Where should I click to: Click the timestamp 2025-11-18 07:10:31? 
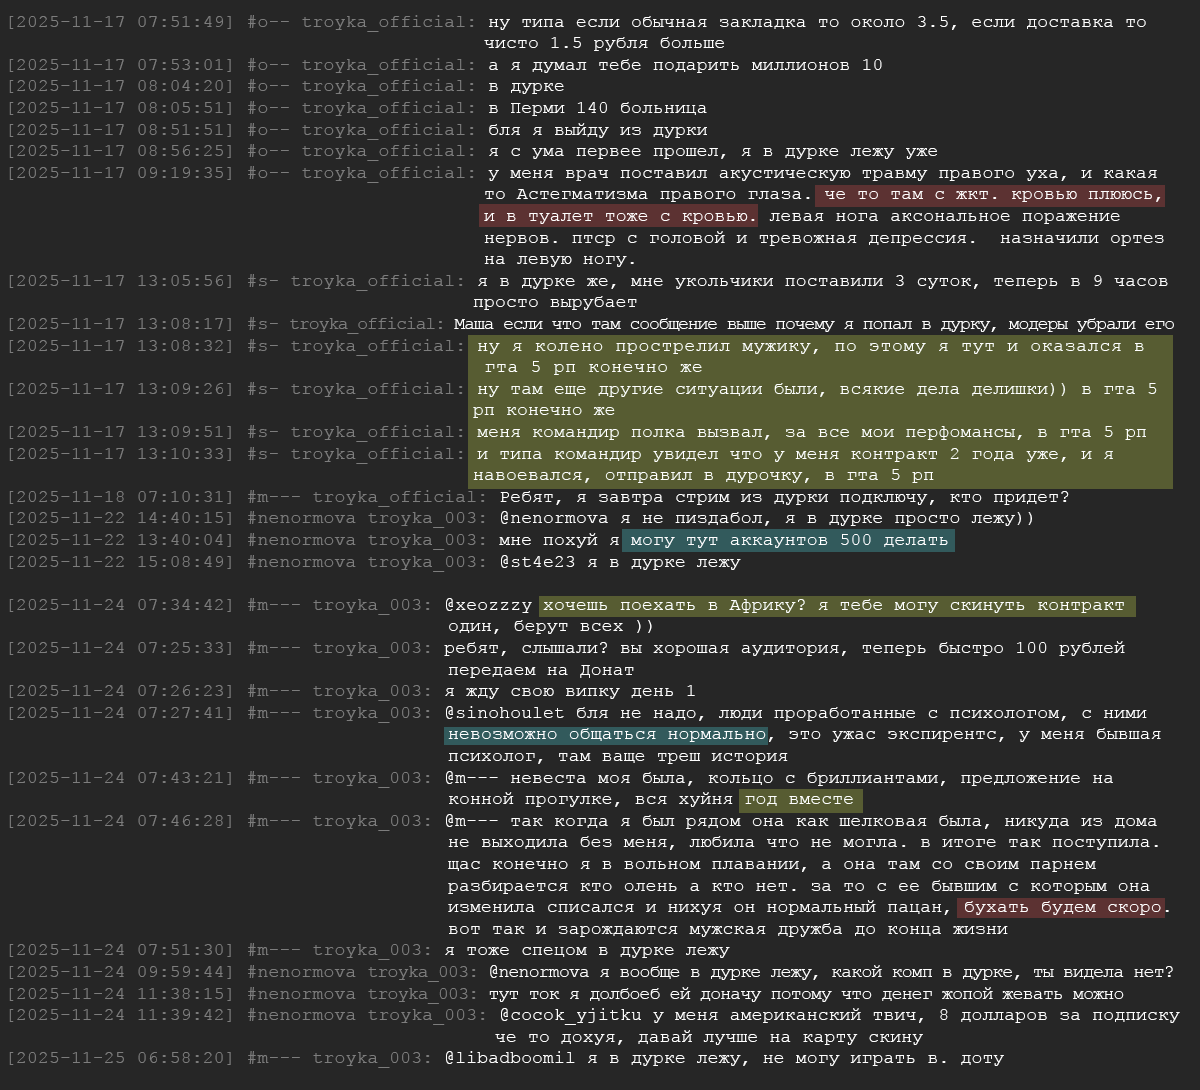point(122,497)
